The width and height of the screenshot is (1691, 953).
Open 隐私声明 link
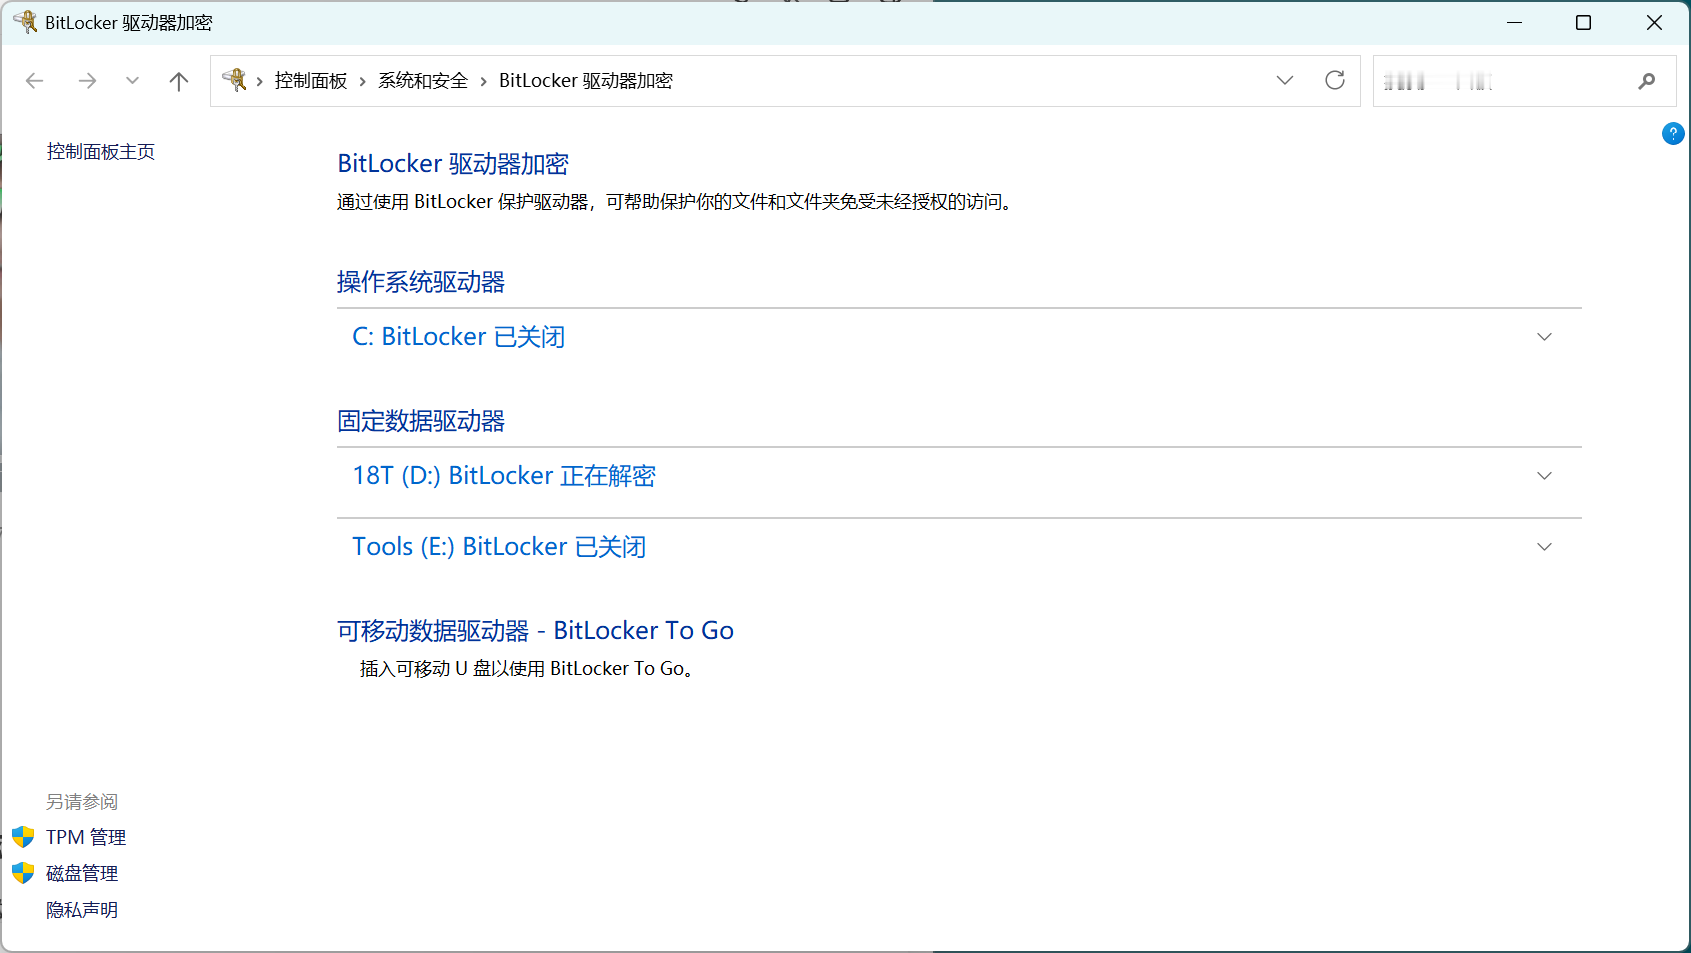82,910
